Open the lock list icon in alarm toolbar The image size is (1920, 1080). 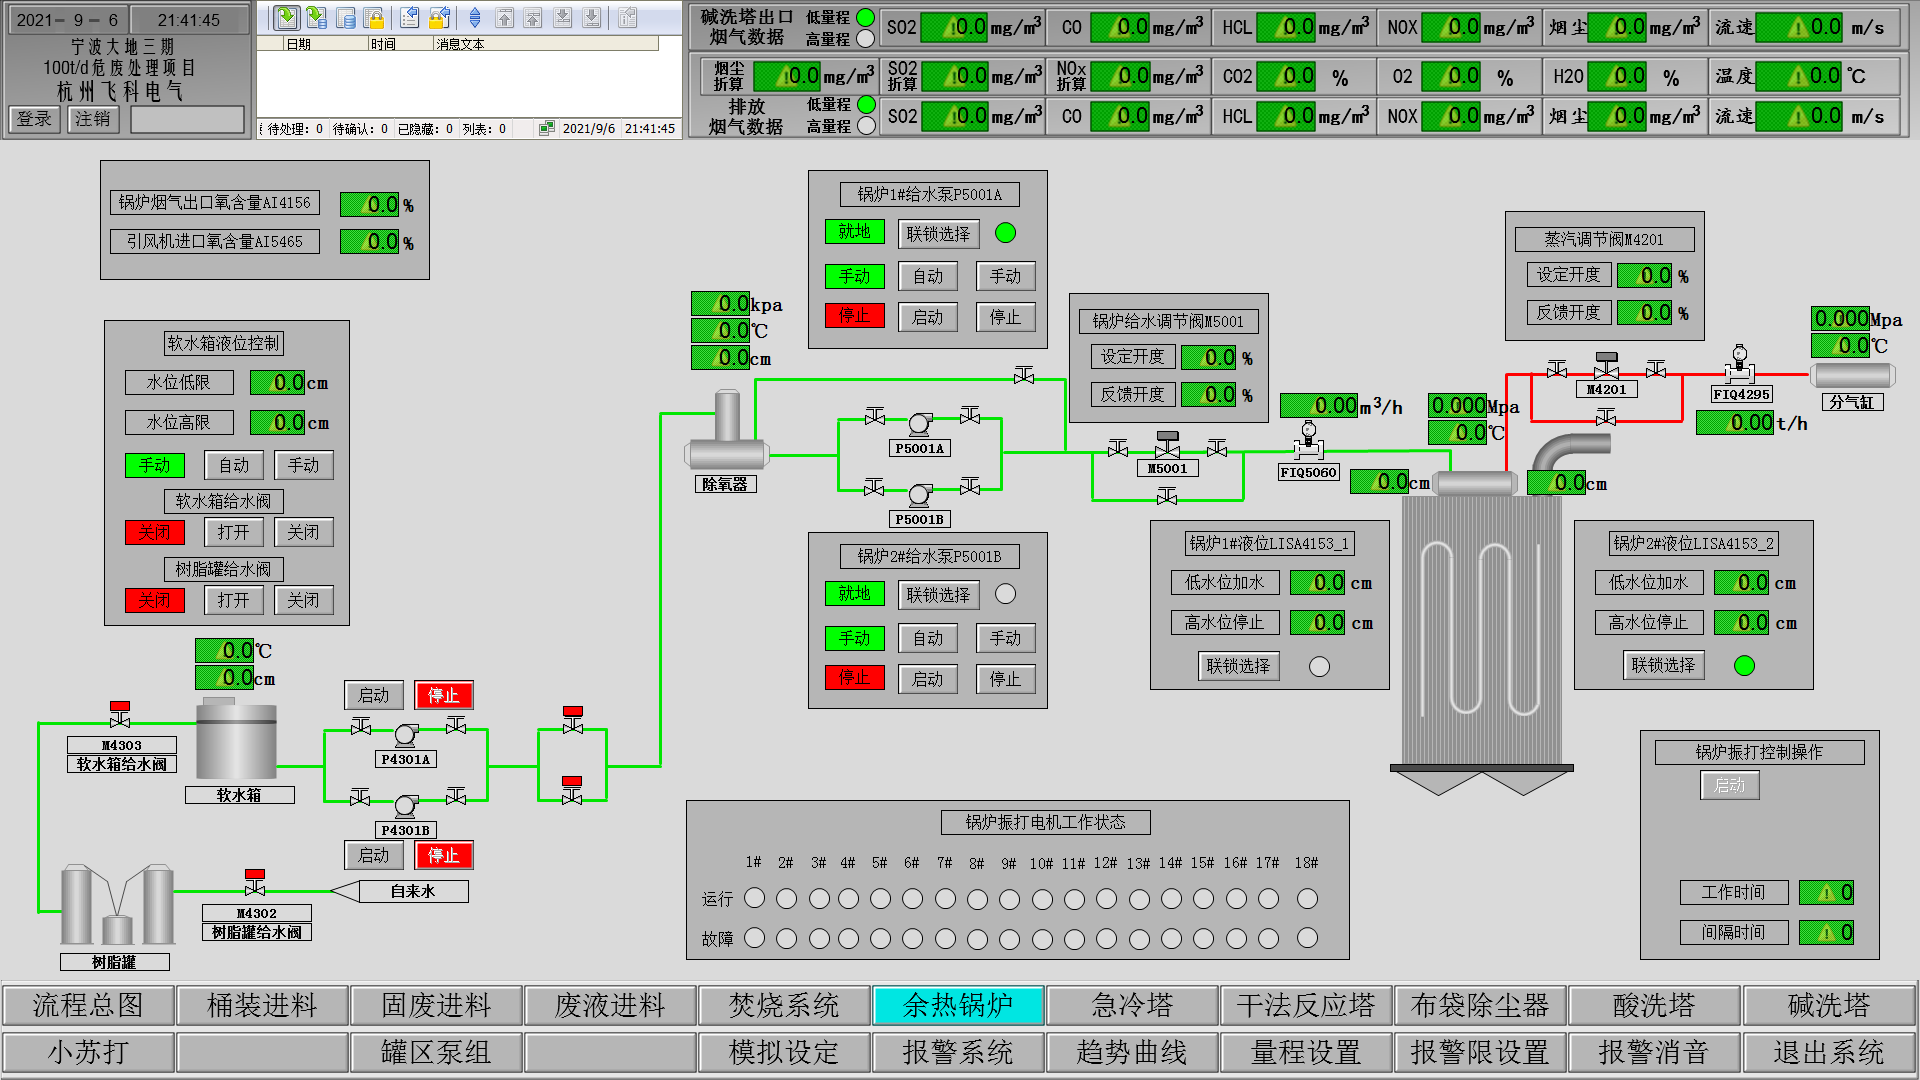[x=374, y=18]
